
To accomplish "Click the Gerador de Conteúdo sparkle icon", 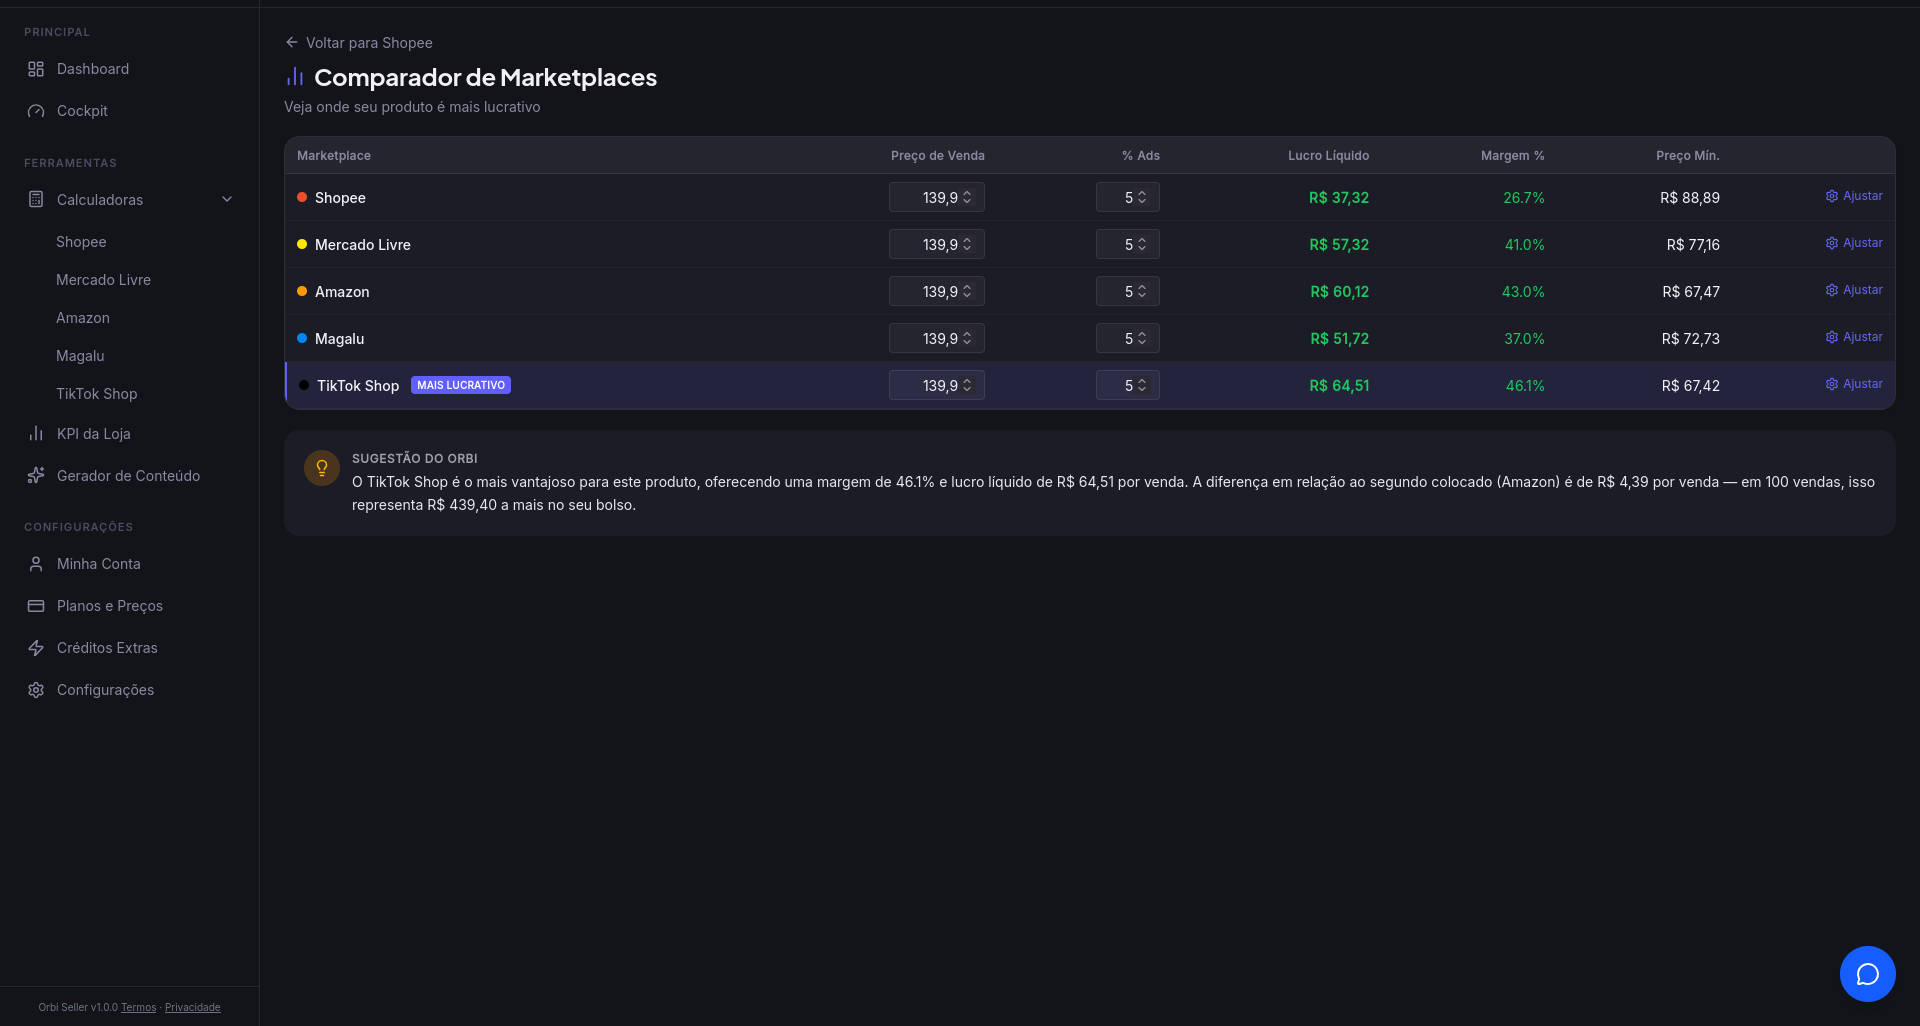I will click(x=36, y=476).
